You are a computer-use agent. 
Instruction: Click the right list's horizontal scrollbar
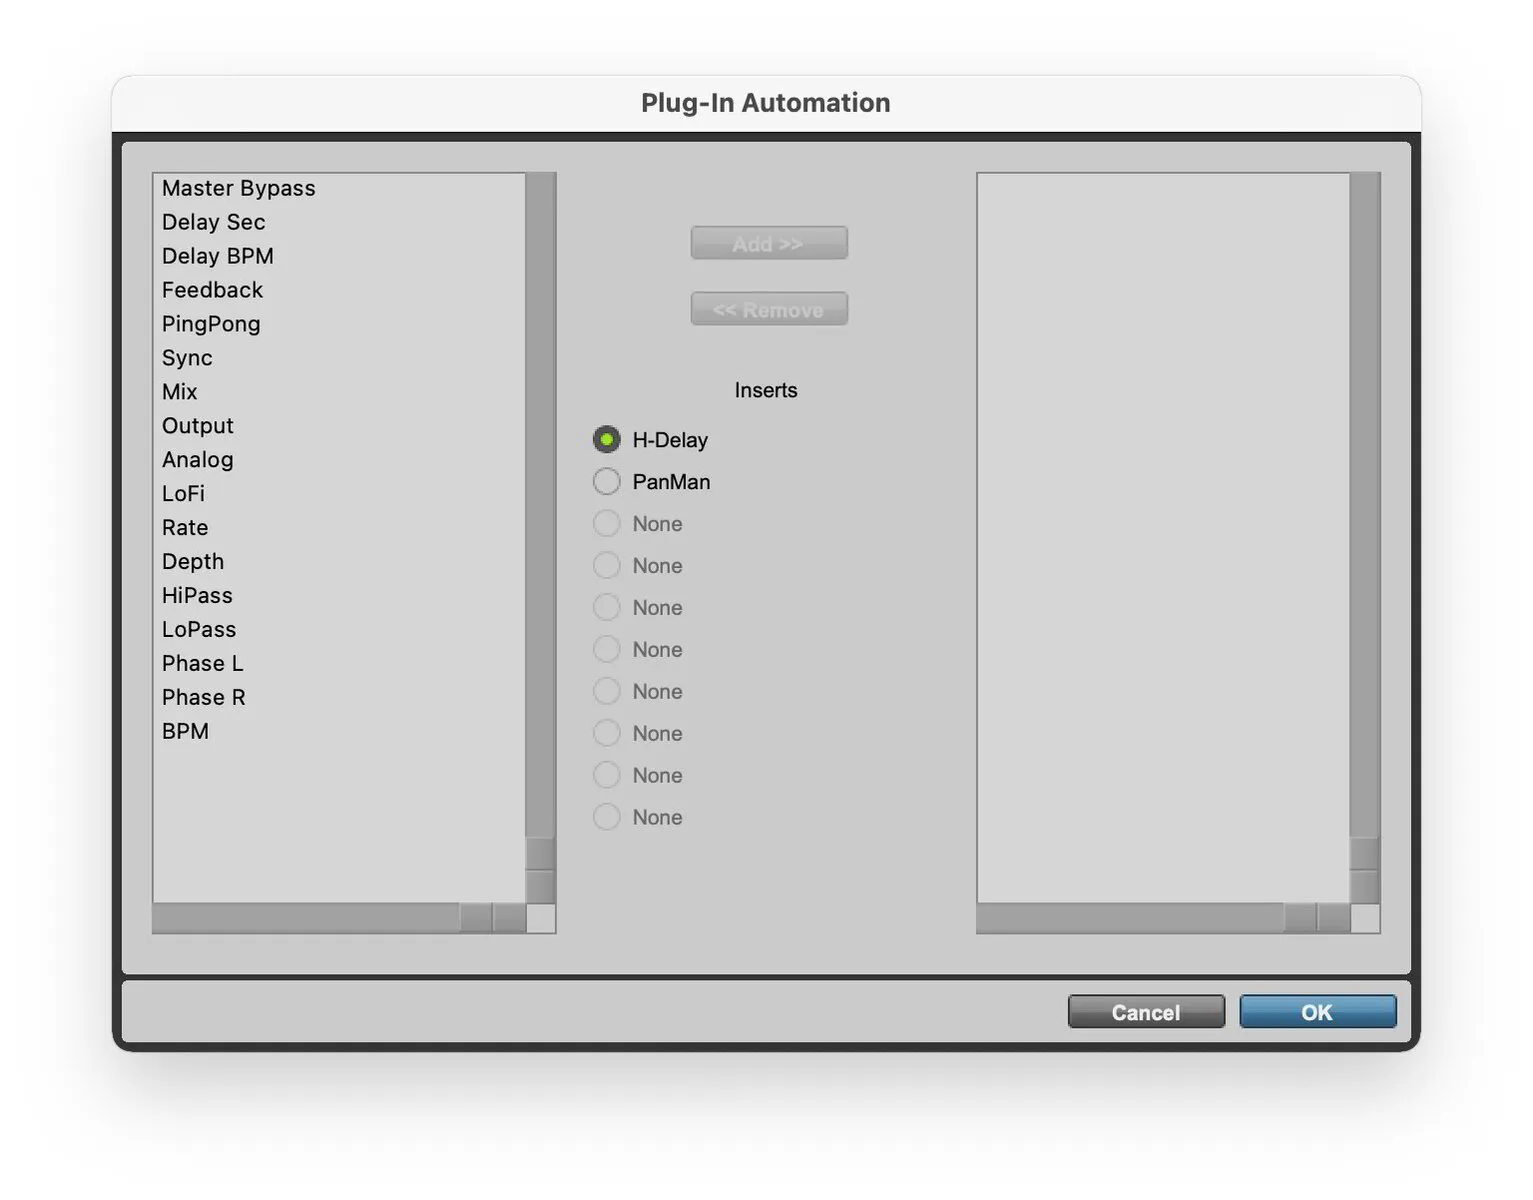point(1130,916)
